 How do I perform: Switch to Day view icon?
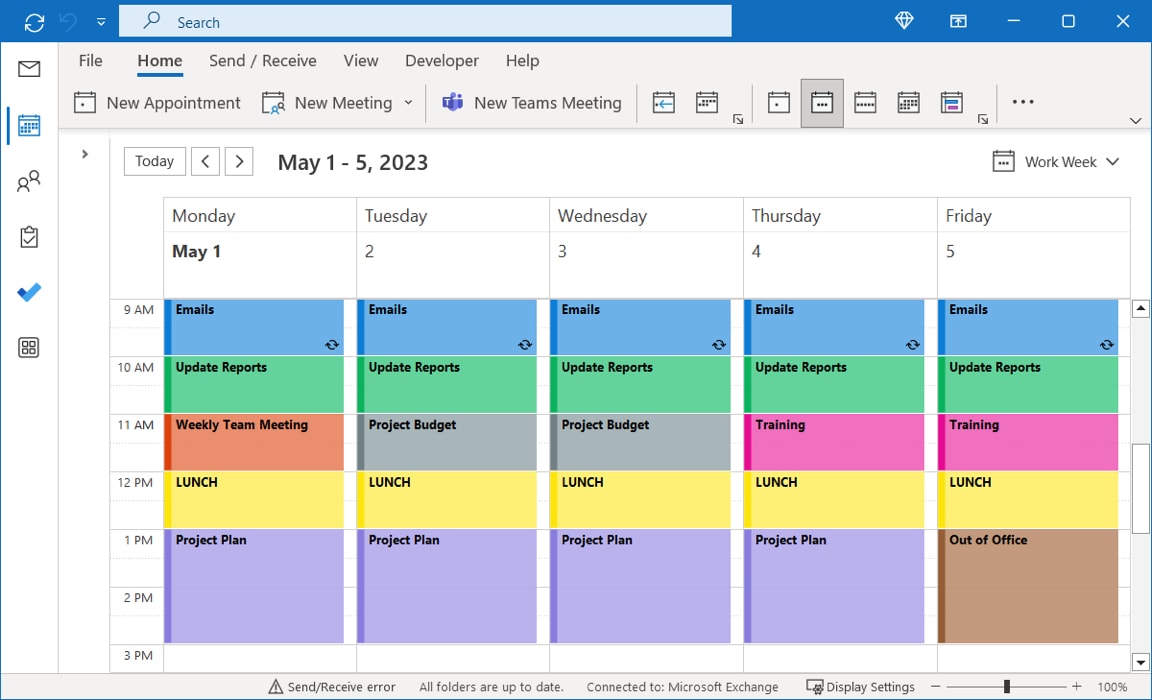click(x=779, y=102)
